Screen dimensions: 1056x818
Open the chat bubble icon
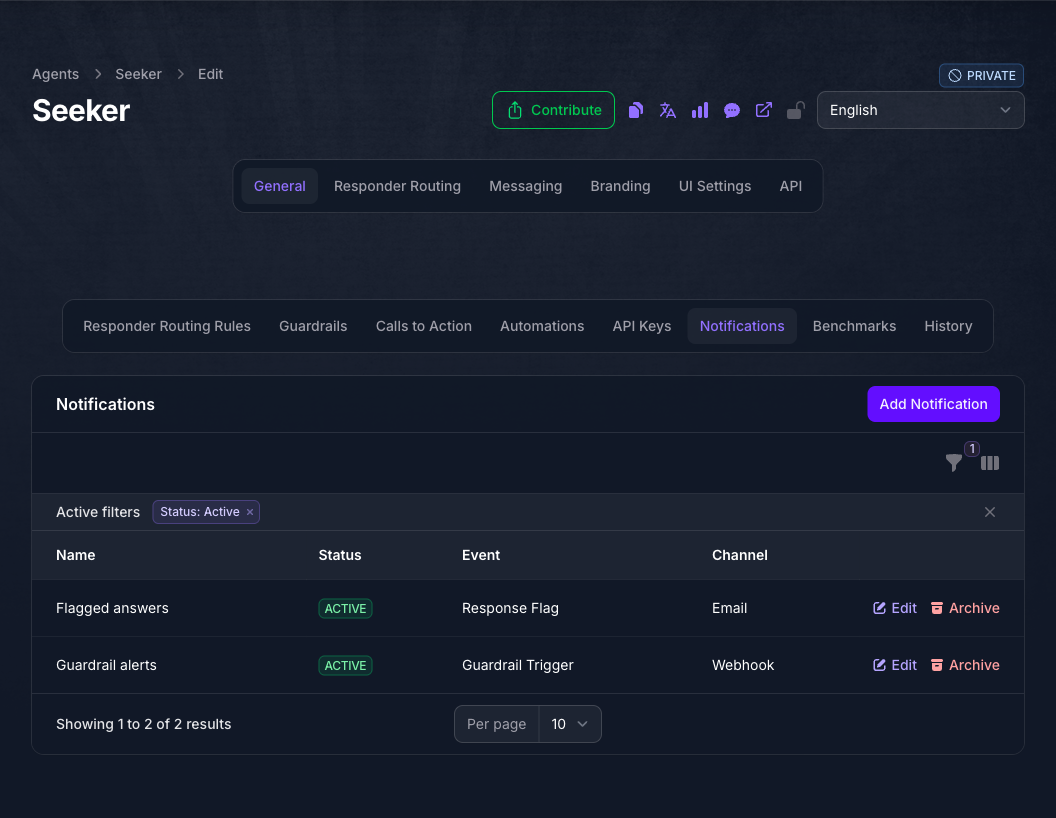(x=731, y=110)
